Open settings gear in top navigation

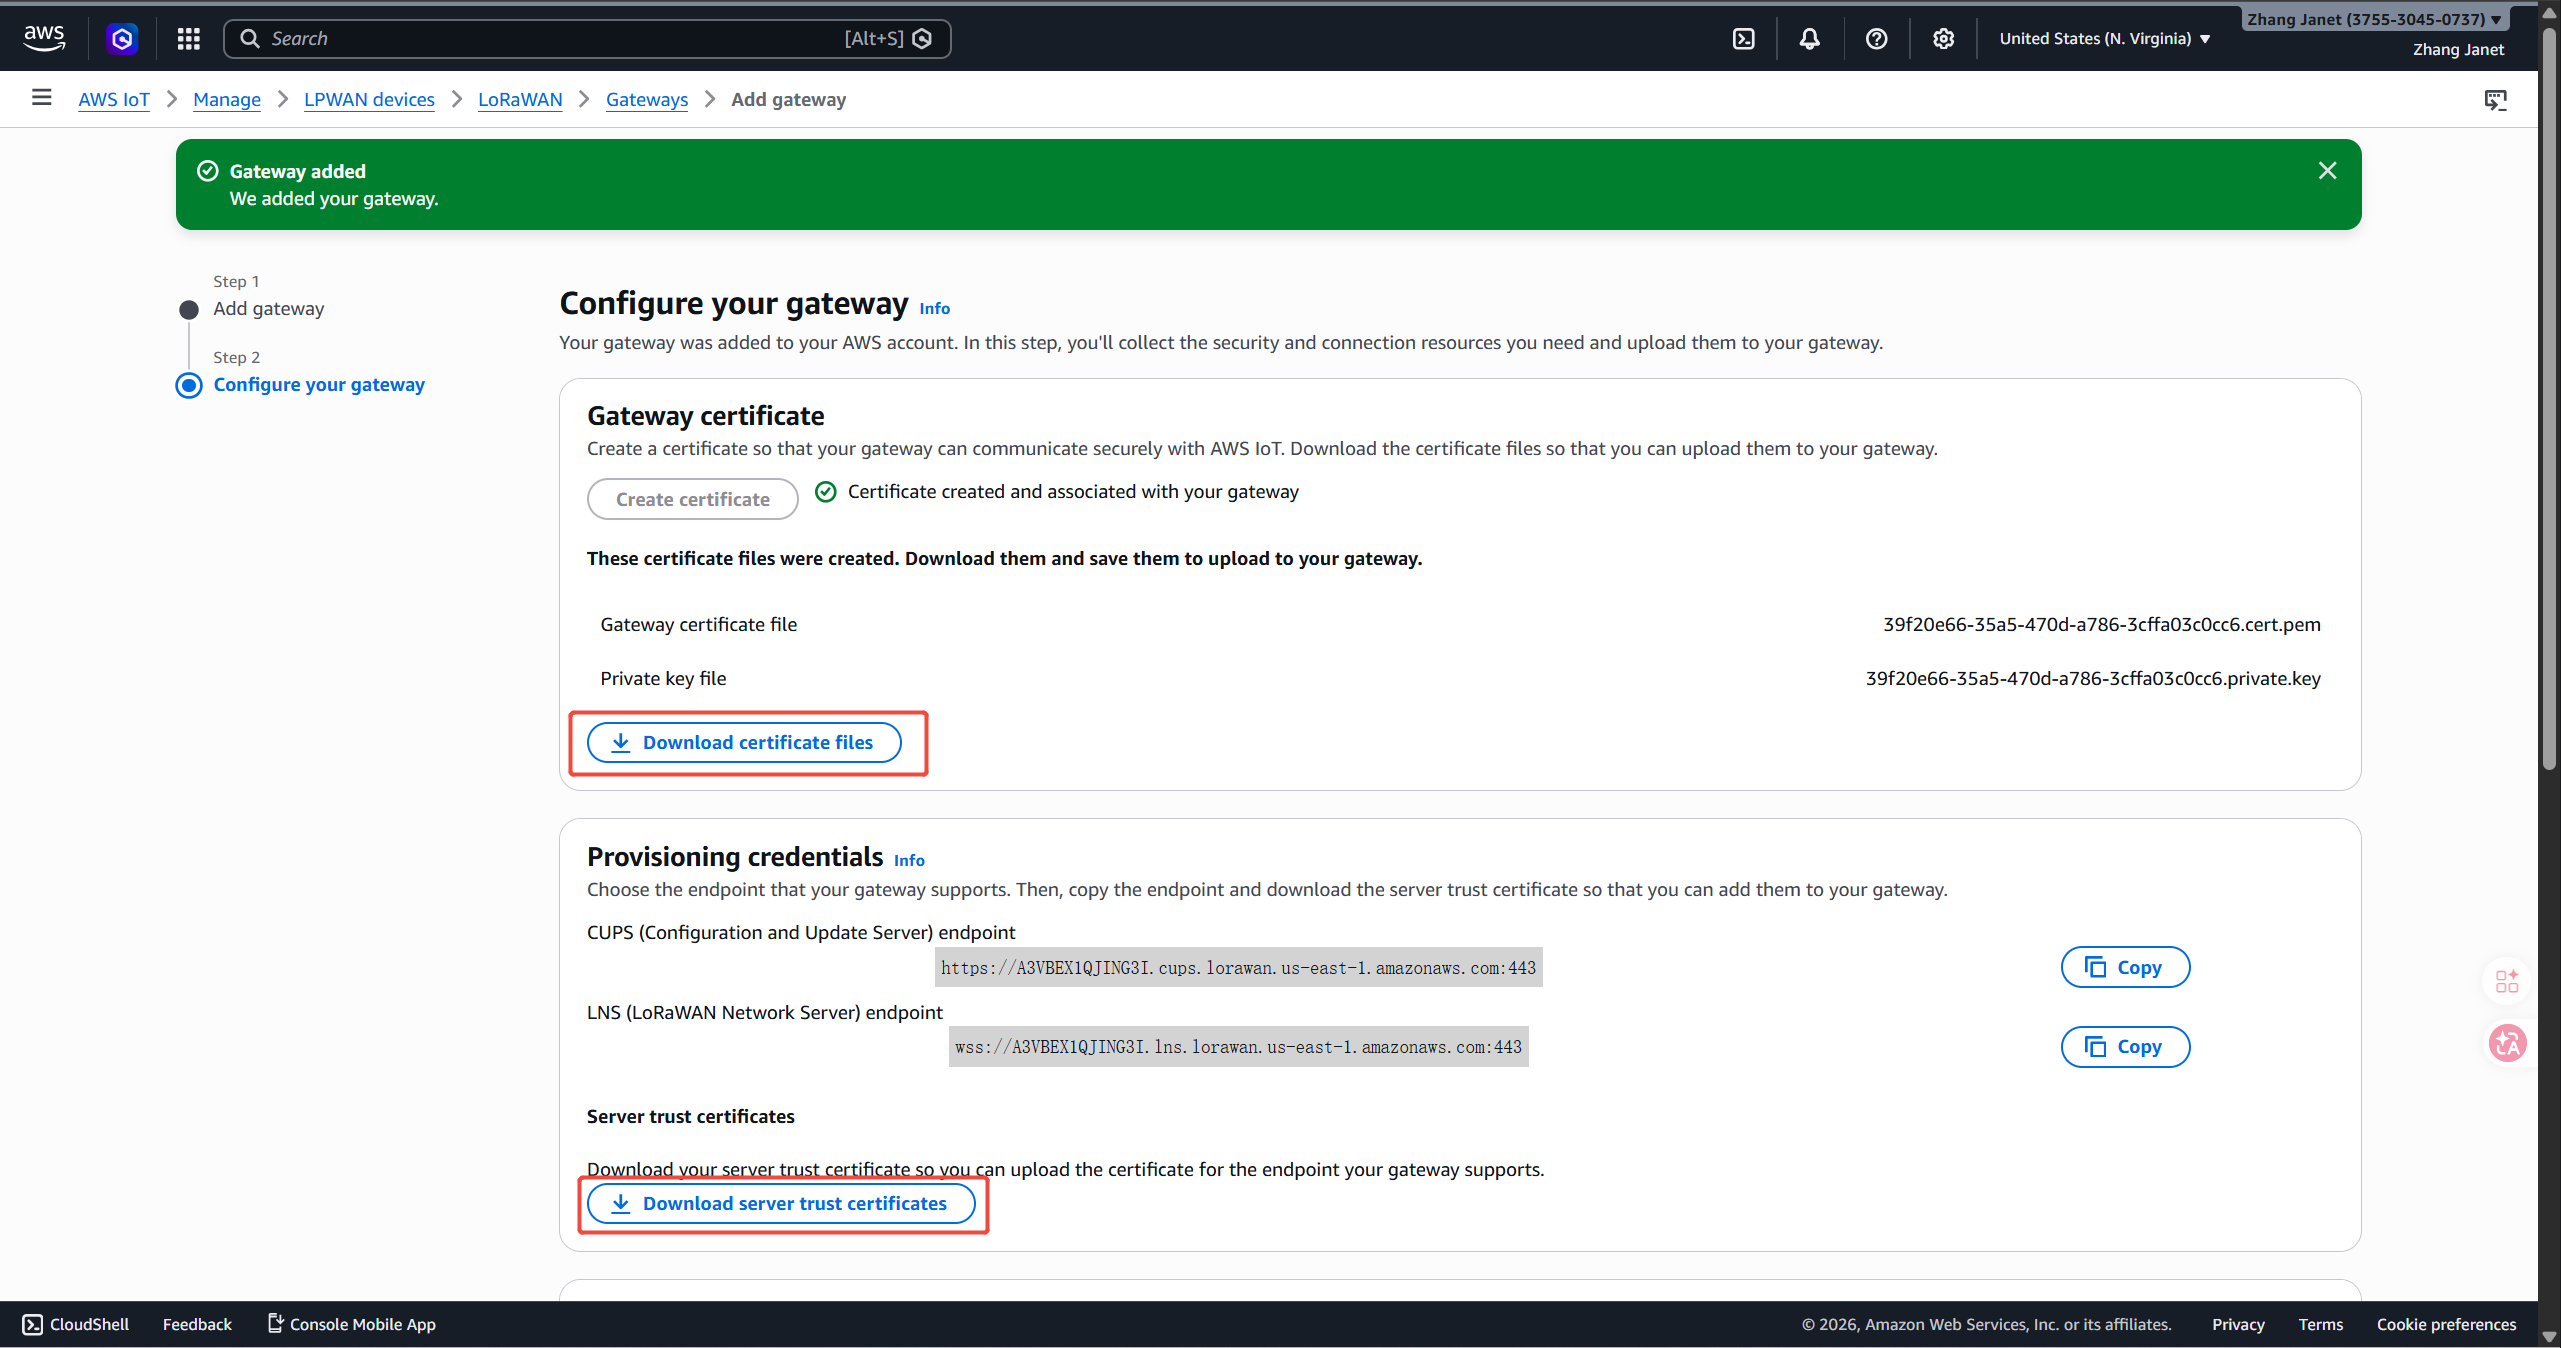[1942, 39]
